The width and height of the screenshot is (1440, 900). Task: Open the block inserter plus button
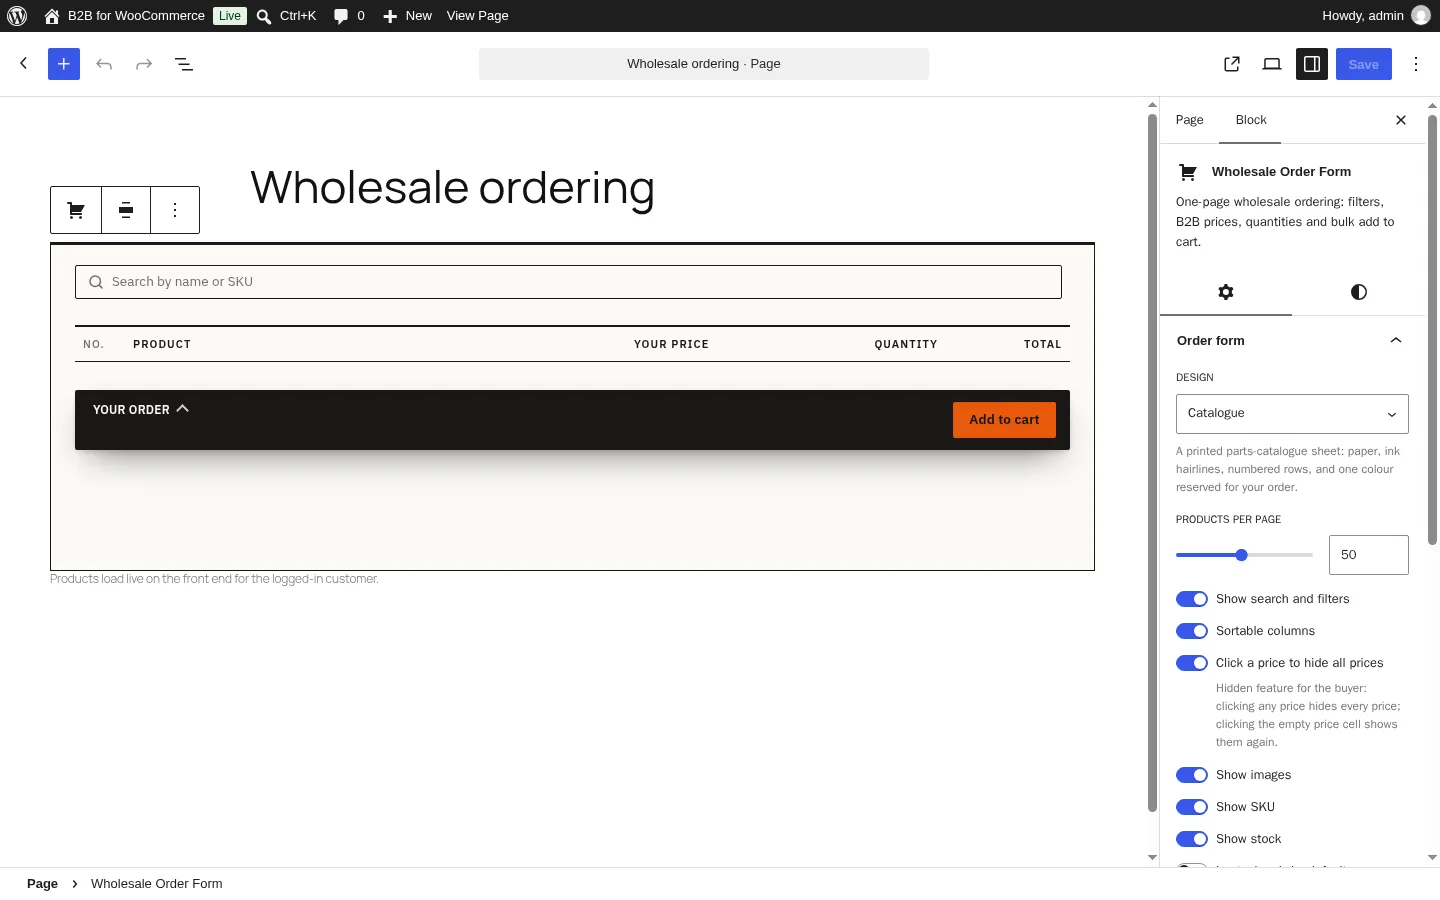[64, 64]
